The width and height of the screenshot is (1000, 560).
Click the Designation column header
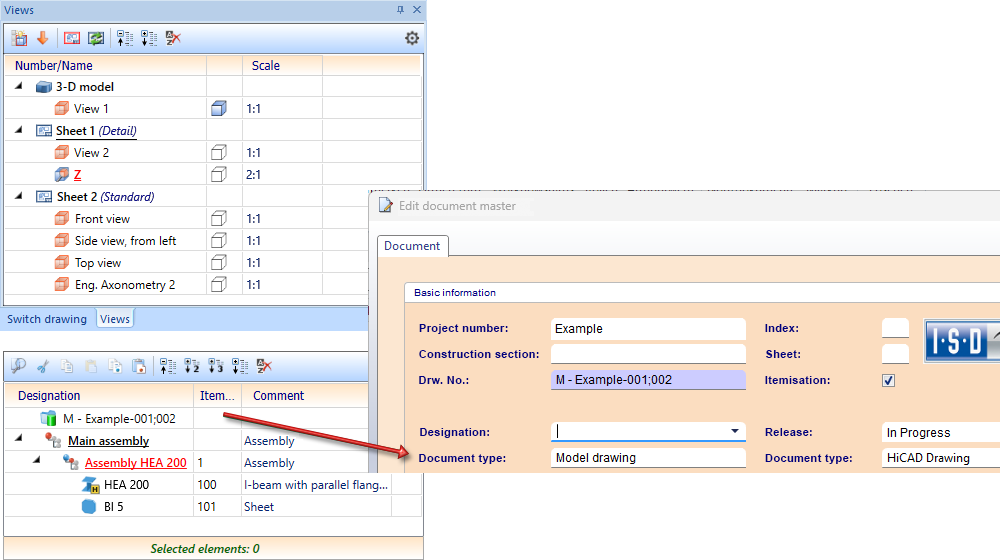pos(99,395)
